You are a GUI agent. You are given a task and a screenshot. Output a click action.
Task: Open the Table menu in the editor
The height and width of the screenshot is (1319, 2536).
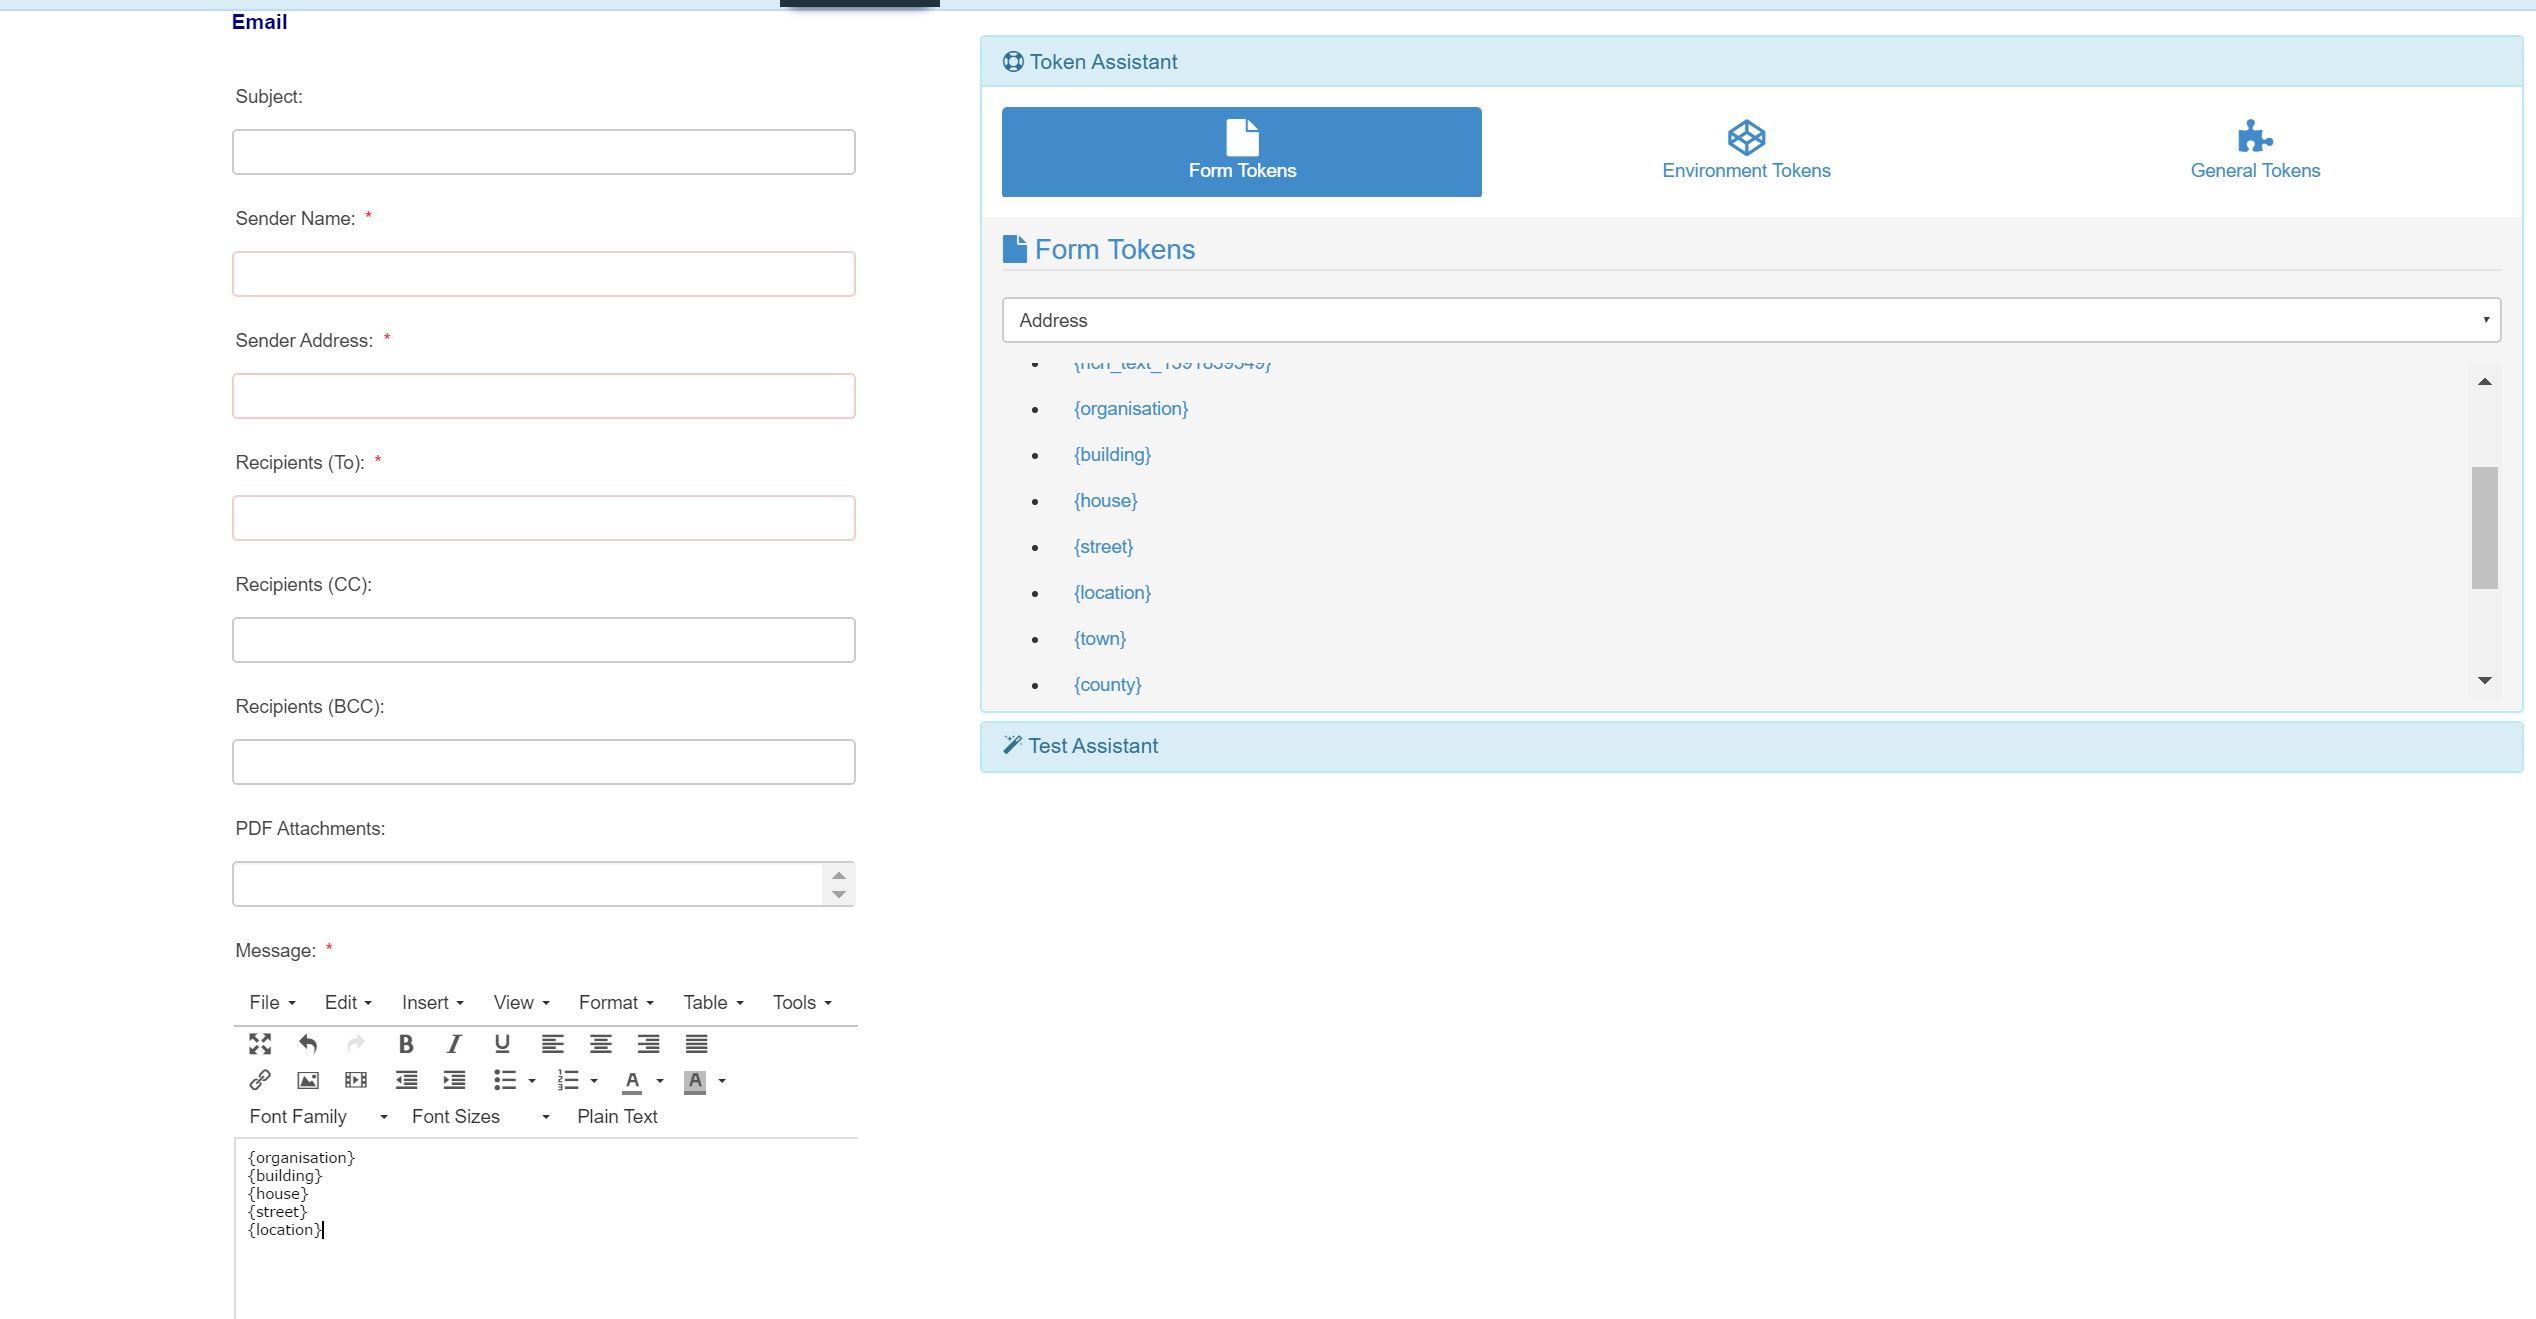pyautogui.click(x=711, y=1002)
